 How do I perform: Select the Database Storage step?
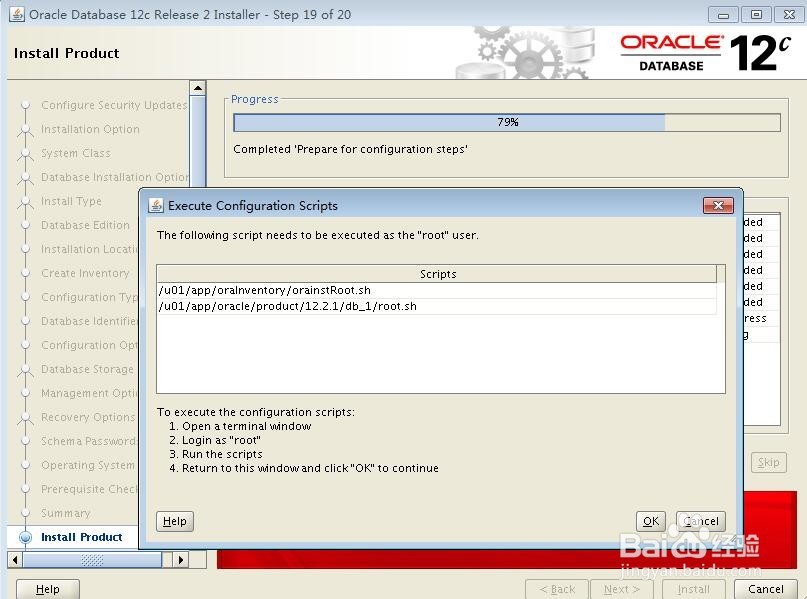coord(87,369)
